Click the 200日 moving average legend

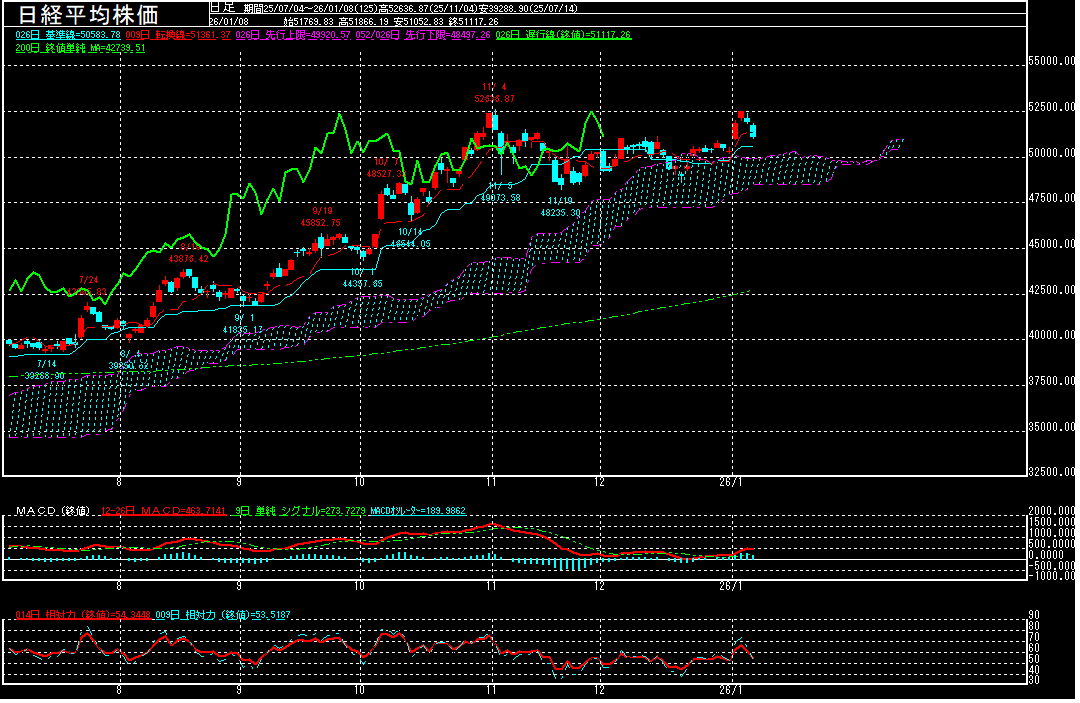point(80,47)
